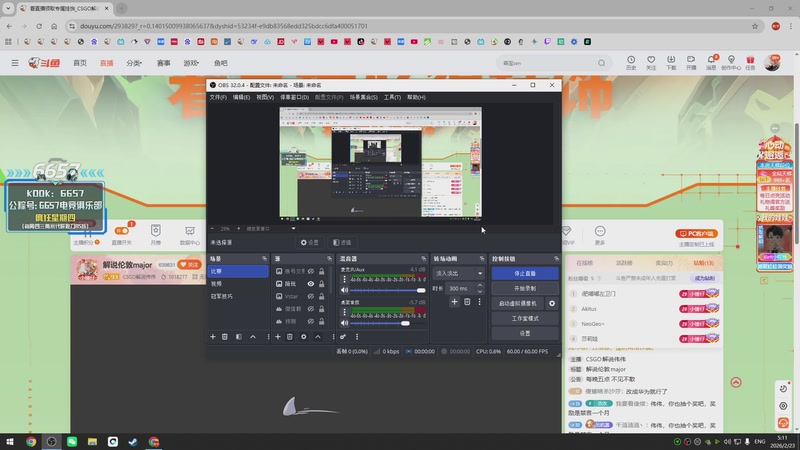Add a new source with the plus icon

278,337
